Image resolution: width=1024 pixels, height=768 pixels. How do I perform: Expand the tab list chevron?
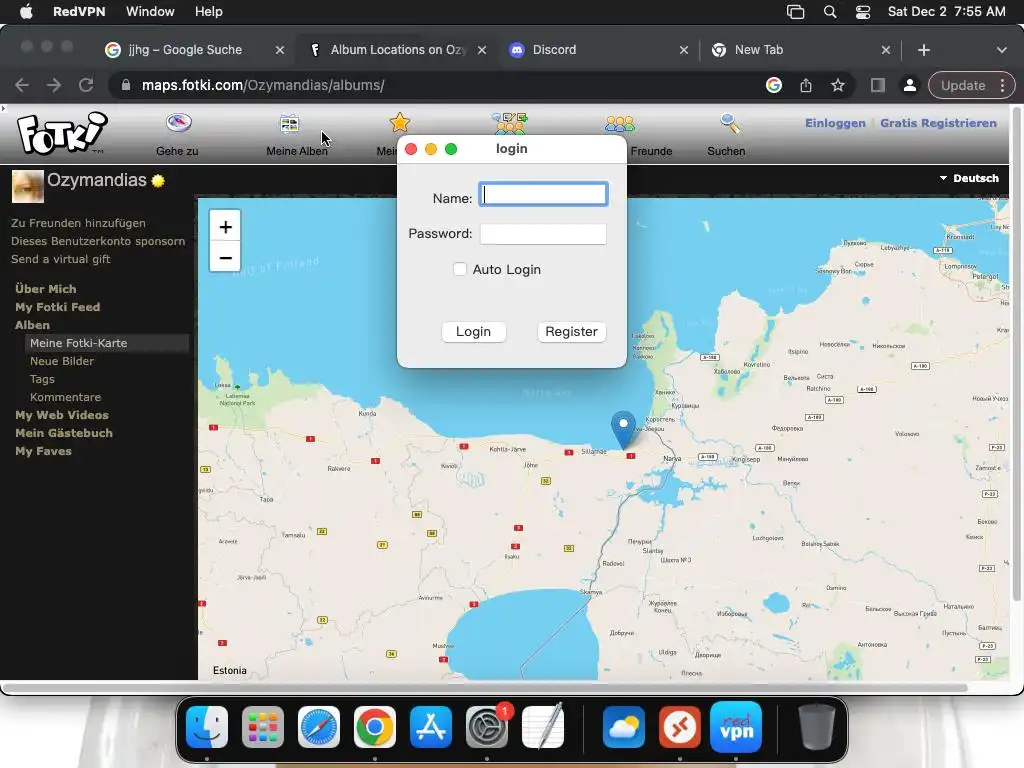[1001, 50]
